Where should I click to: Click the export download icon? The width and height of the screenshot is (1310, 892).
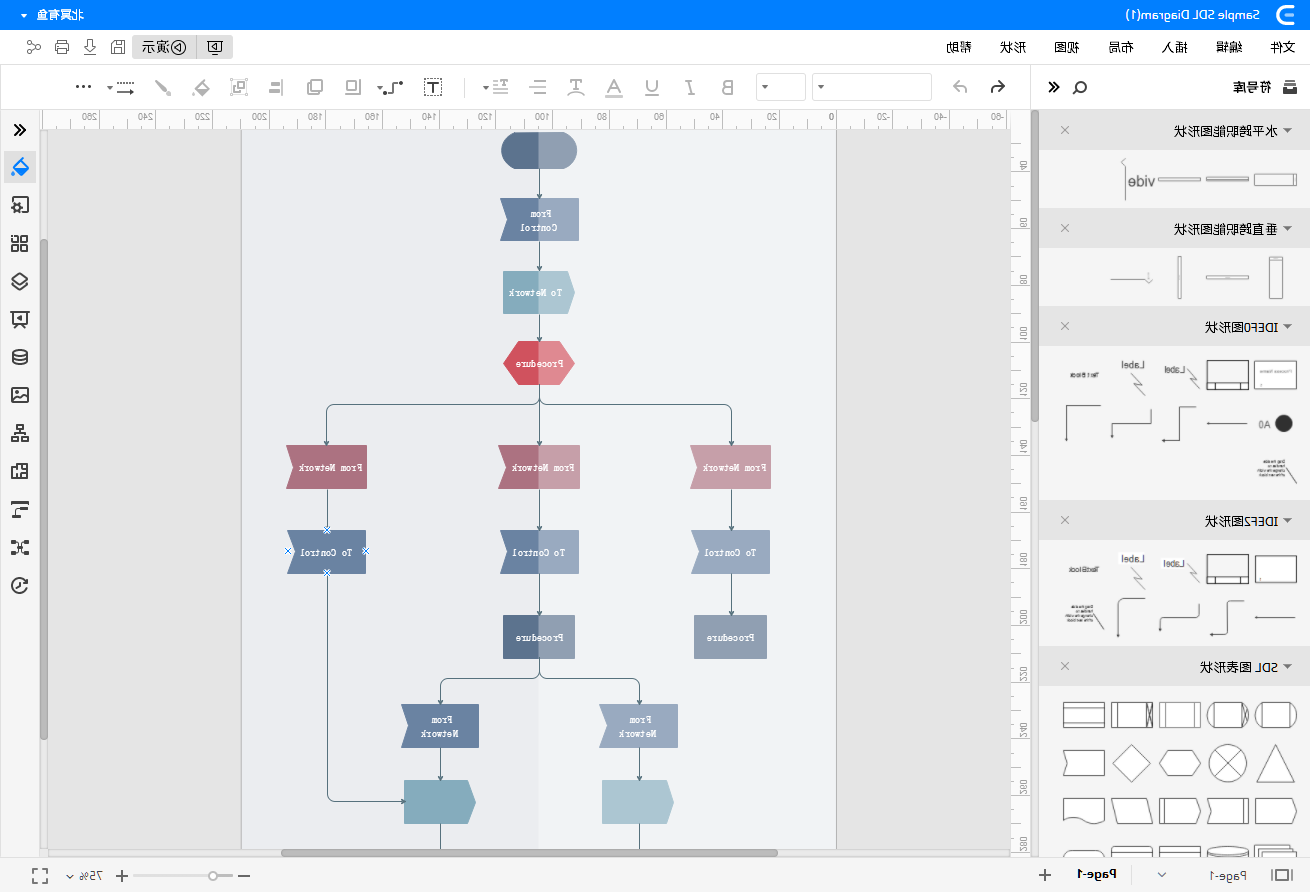(x=90, y=46)
